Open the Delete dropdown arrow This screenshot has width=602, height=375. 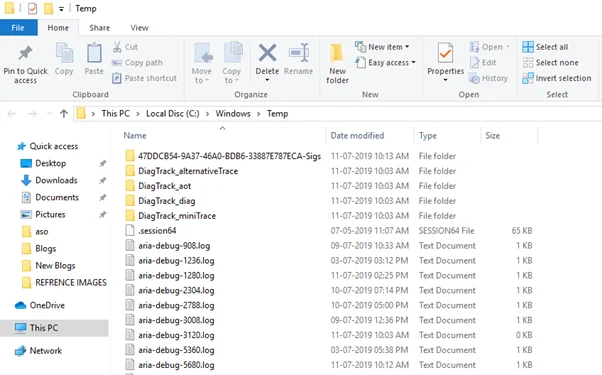point(267,80)
